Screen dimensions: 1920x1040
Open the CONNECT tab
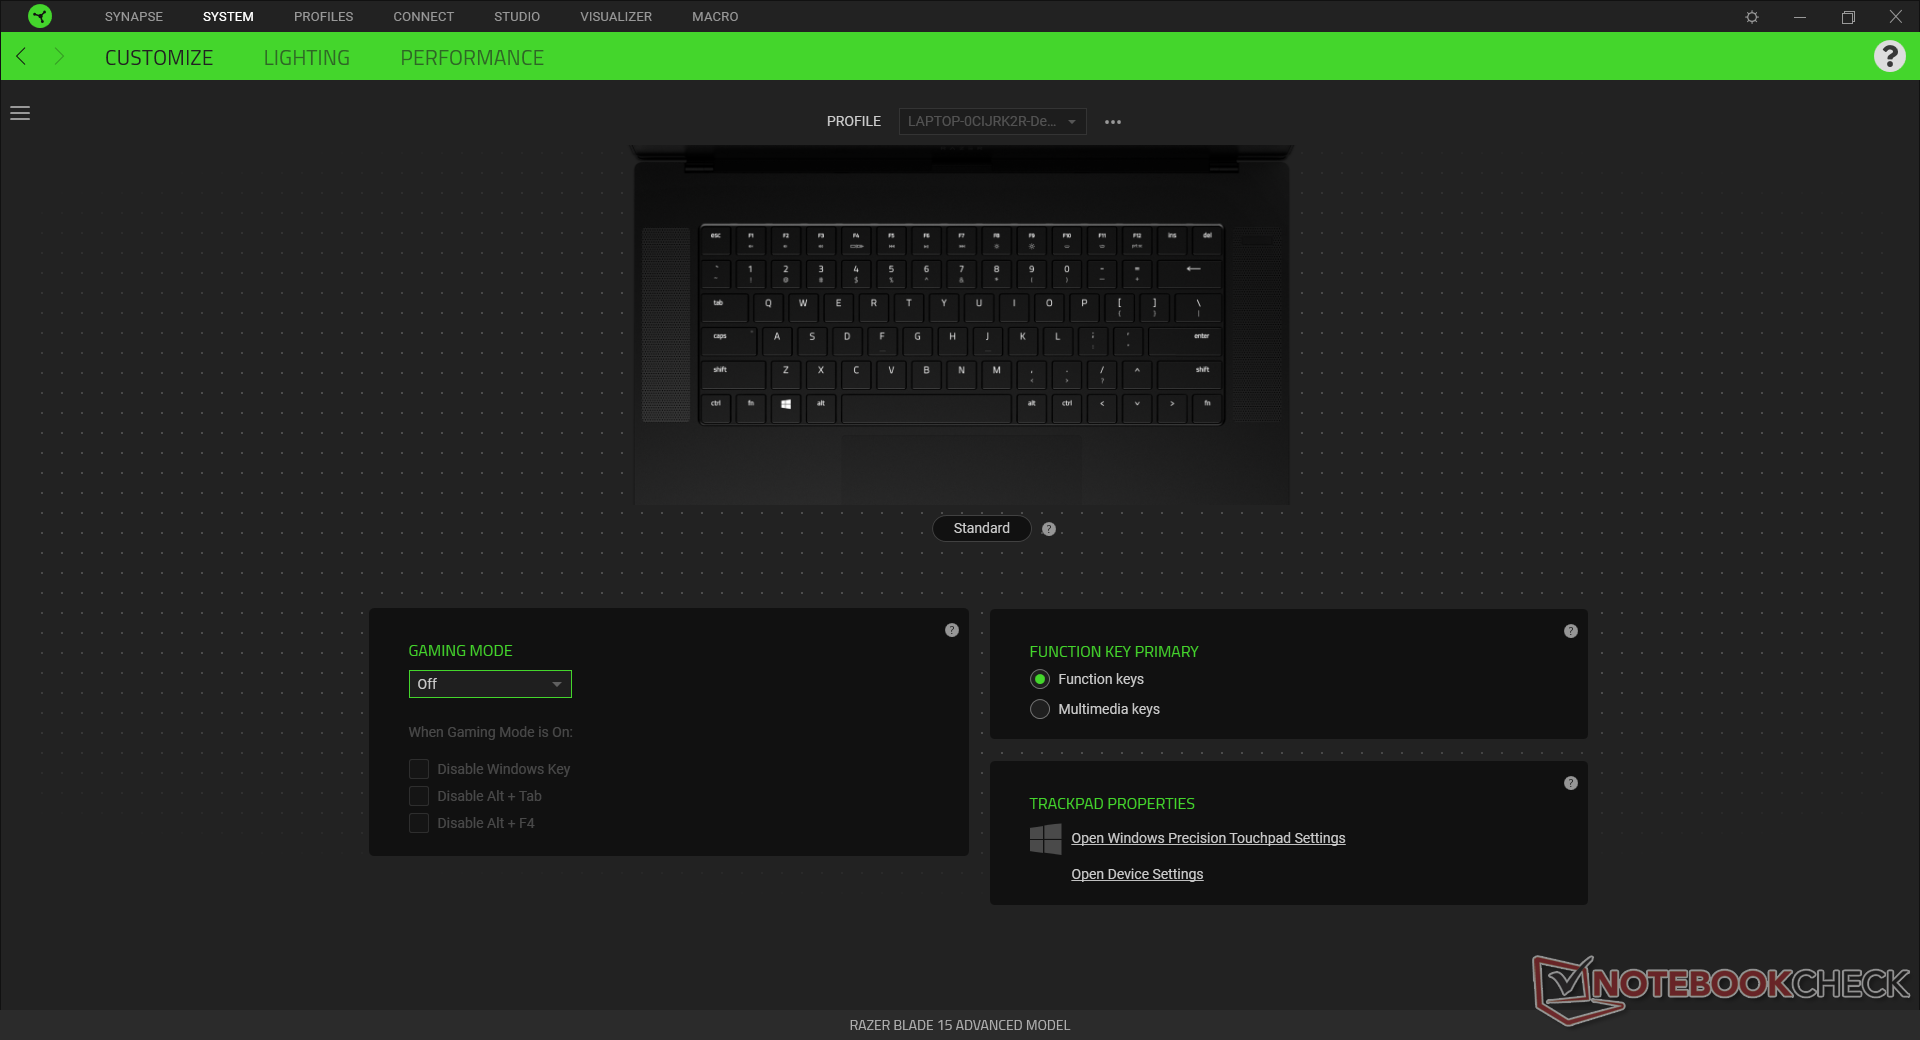[423, 17]
